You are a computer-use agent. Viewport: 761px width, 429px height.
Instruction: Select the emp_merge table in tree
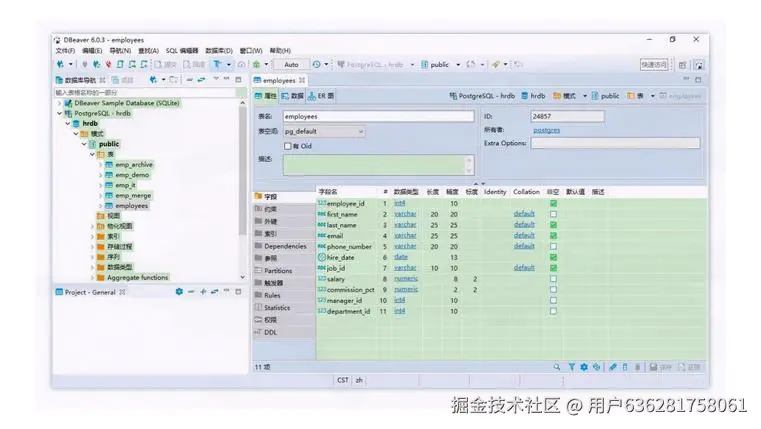pos(133,196)
